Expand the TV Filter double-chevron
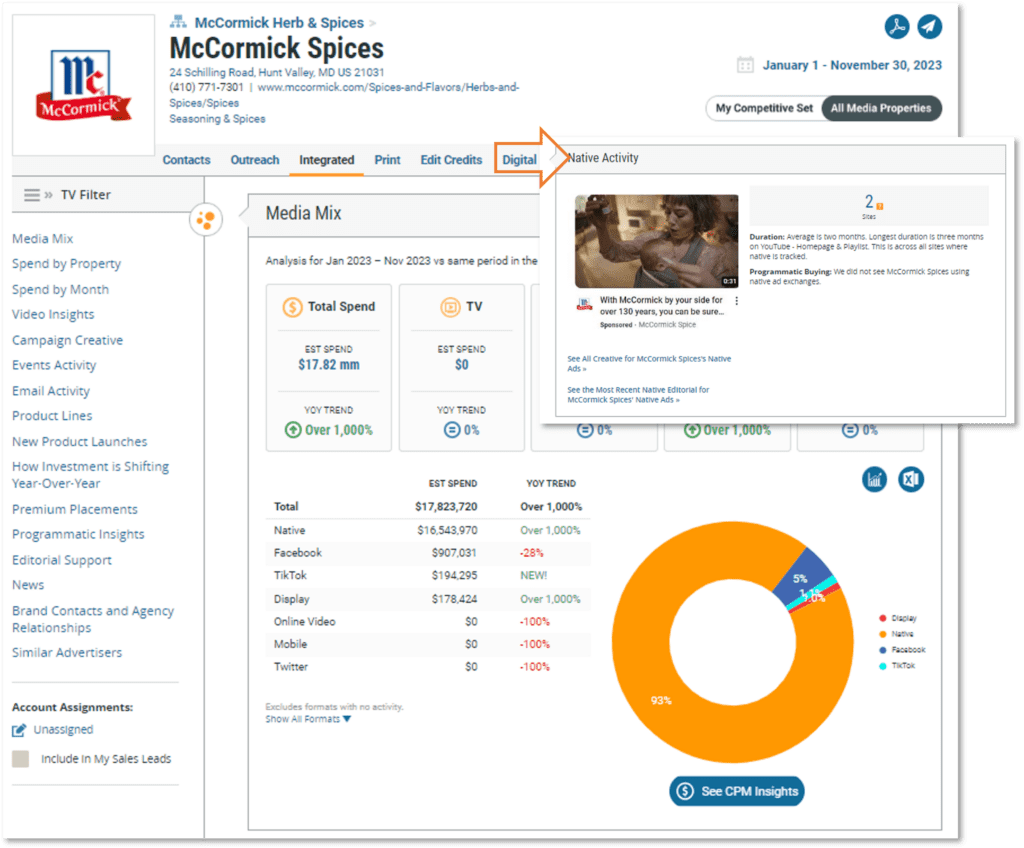The width and height of the screenshot is (1024, 848). coord(48,195)
